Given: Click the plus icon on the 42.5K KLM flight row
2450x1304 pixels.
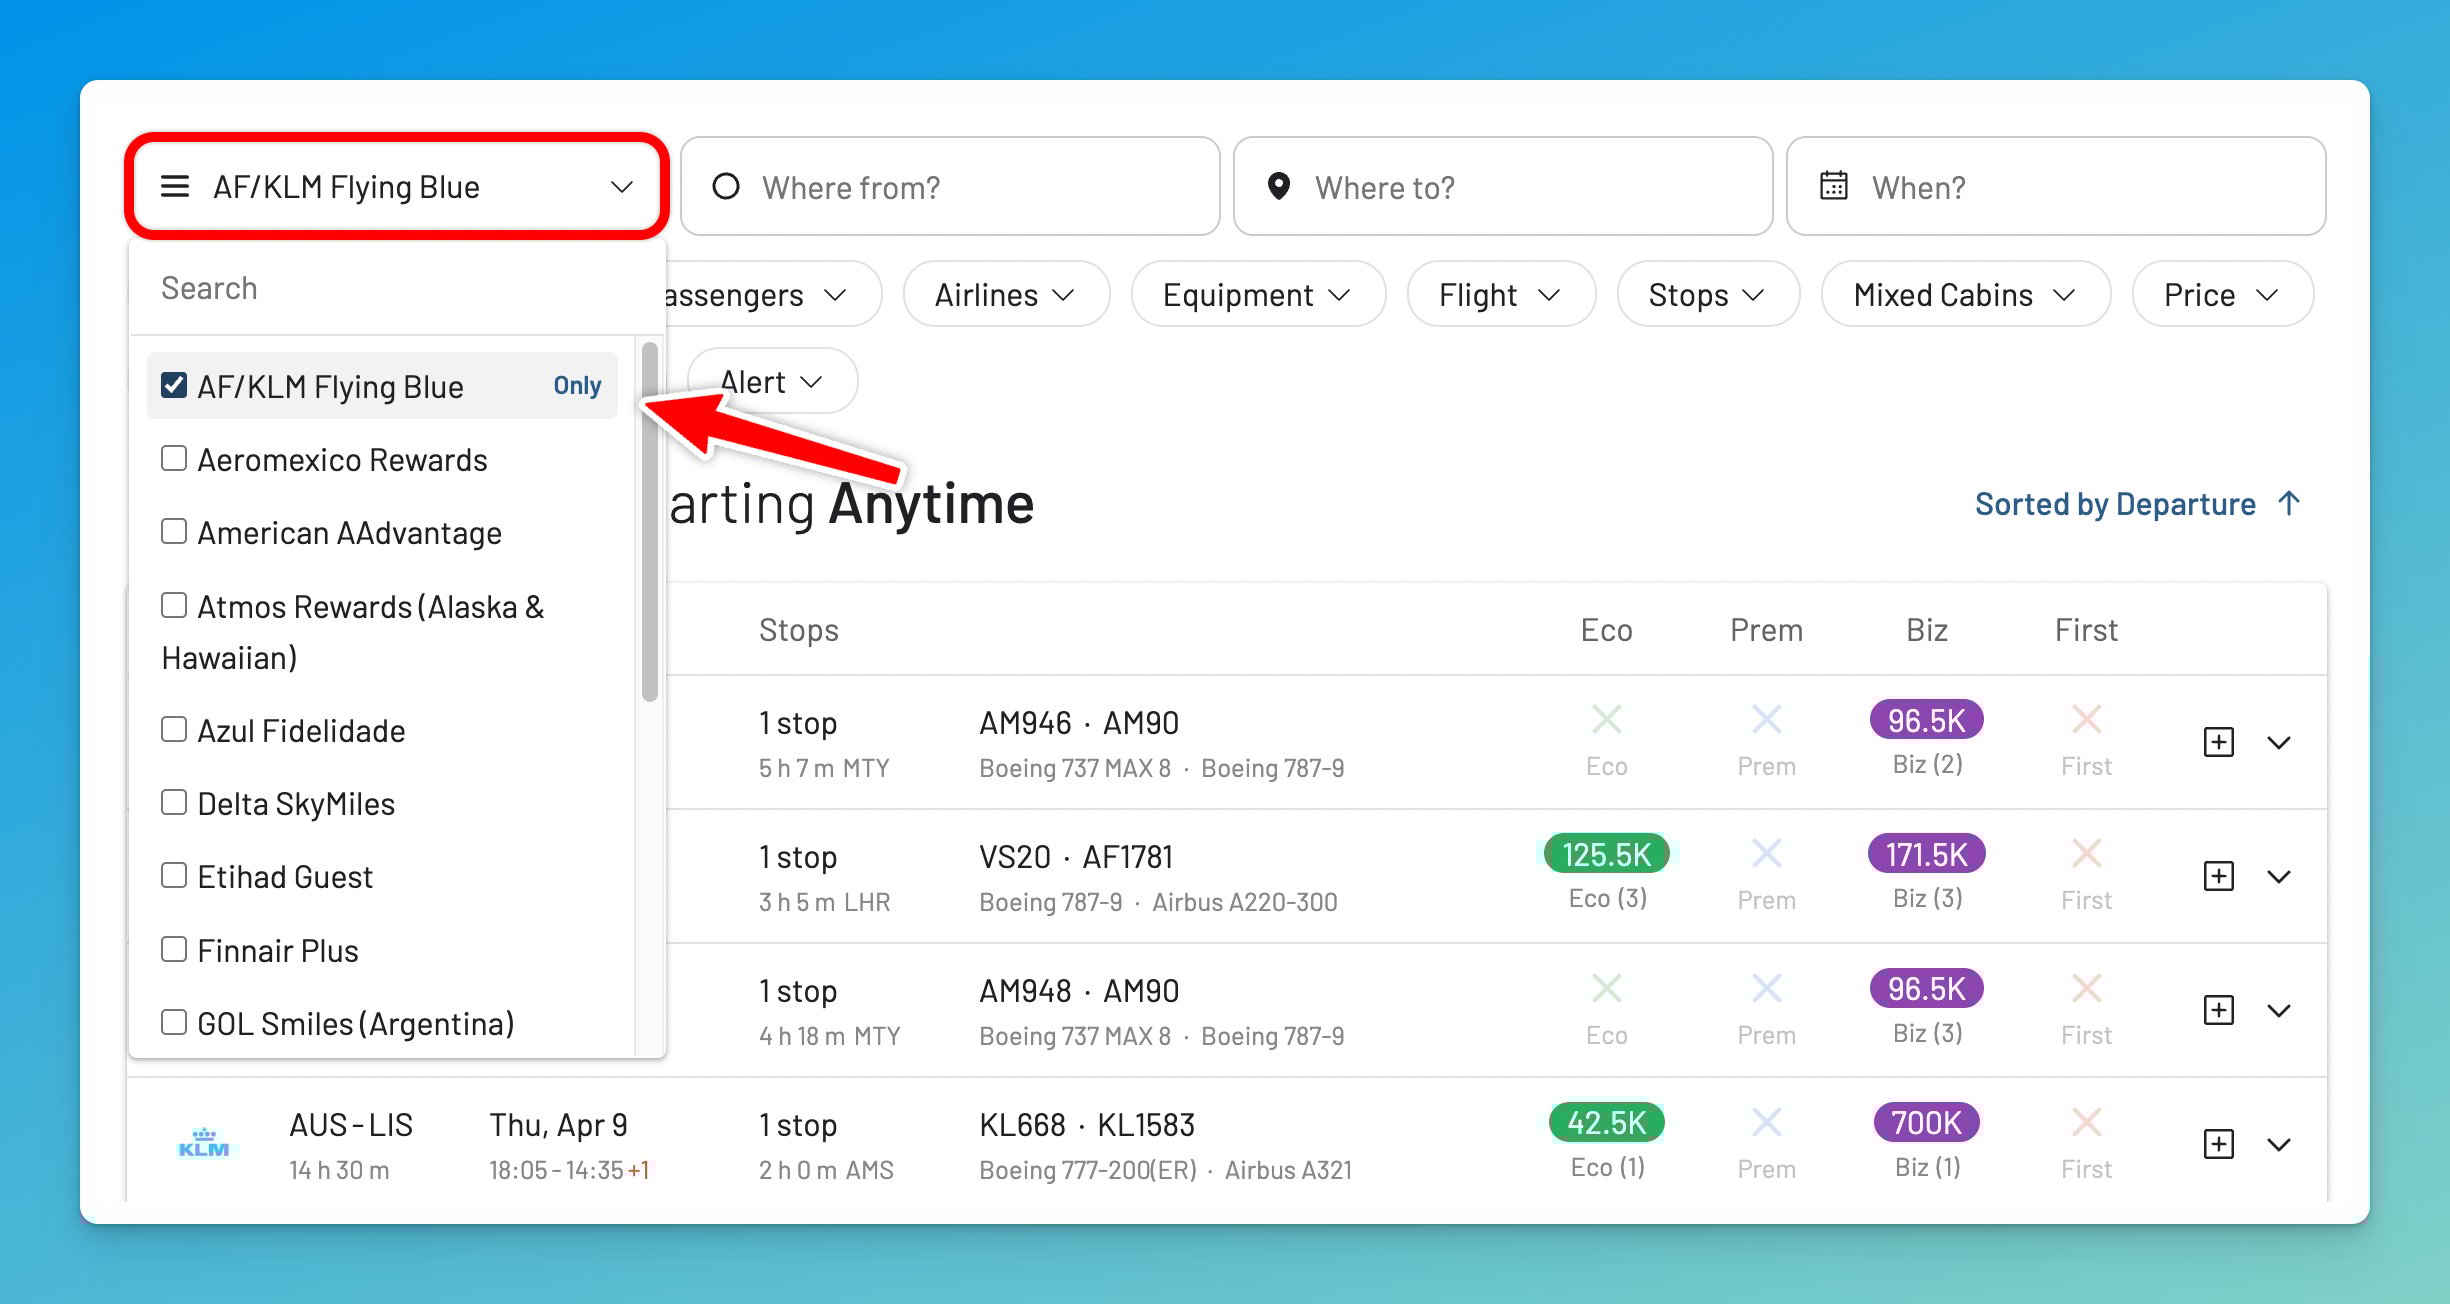Looking at the screenshot, I should (2218, 1144).
